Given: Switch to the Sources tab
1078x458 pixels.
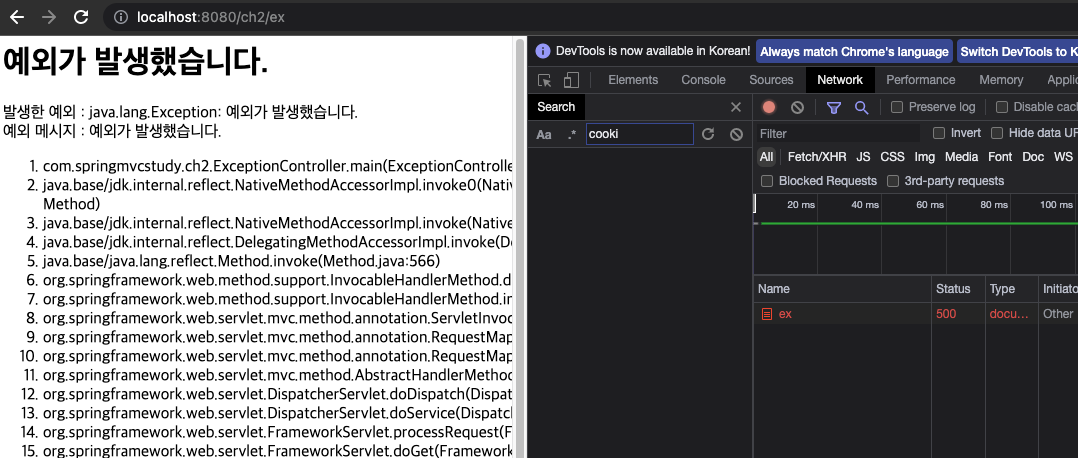Looking at the screenshot, I should [x=771, y=80].
